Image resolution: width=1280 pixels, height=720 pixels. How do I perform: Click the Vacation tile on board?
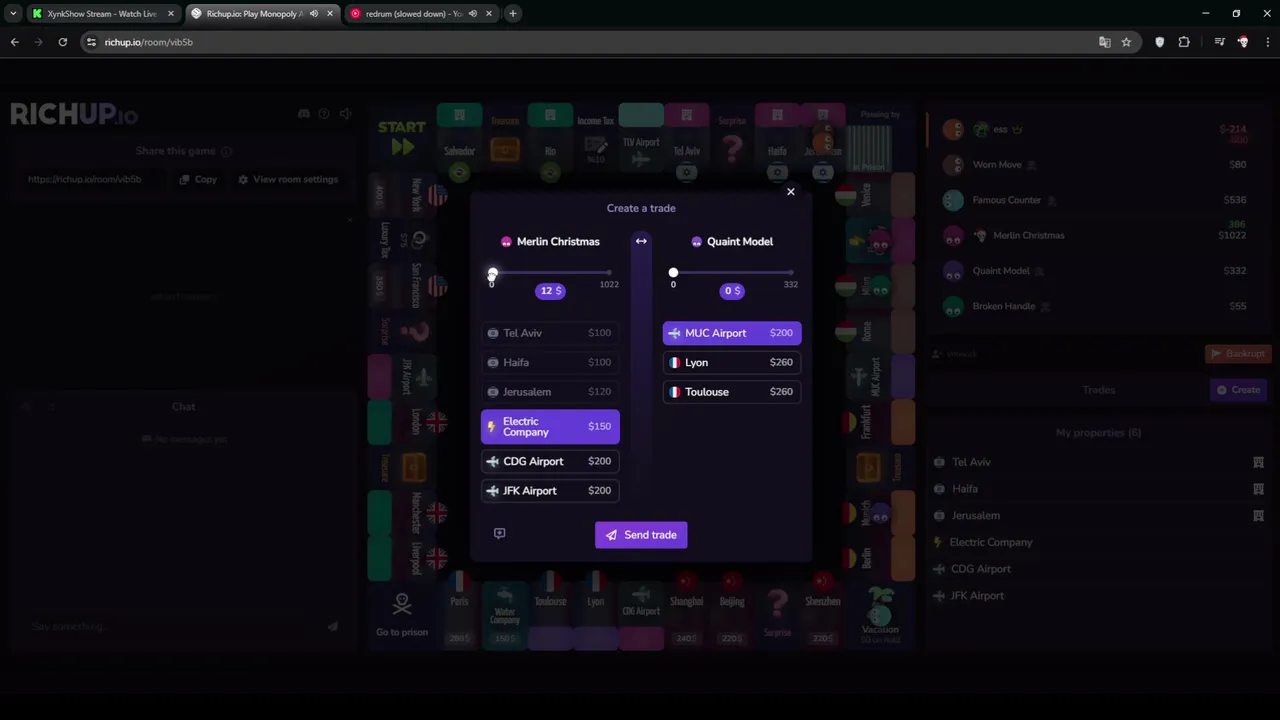[x=880, y=615]
